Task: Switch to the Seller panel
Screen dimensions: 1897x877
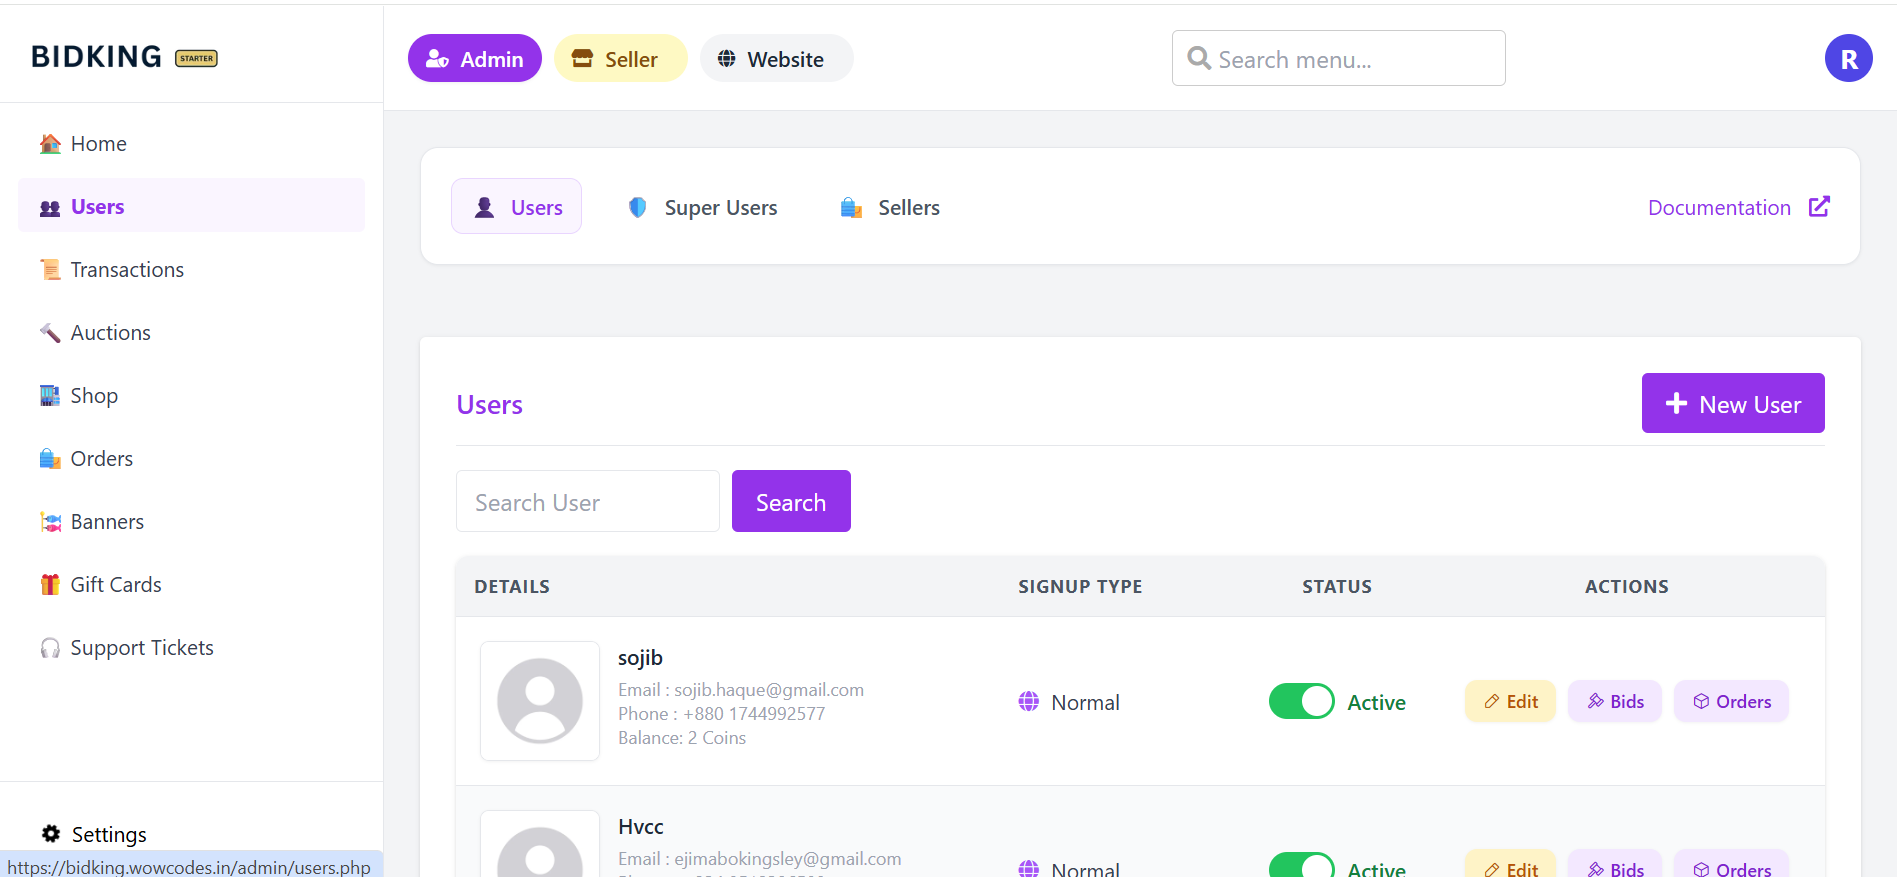Action: pyautogui.click(x=621, y=59)
